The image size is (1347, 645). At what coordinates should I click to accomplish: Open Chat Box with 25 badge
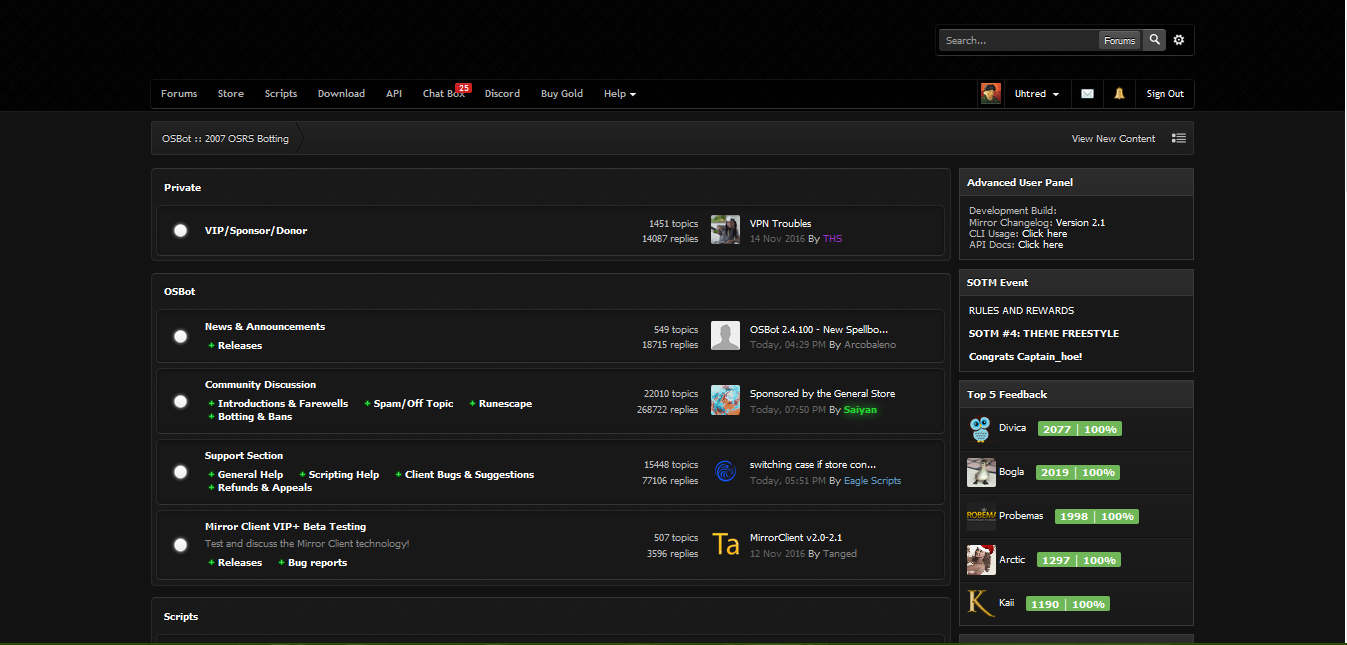443,94
